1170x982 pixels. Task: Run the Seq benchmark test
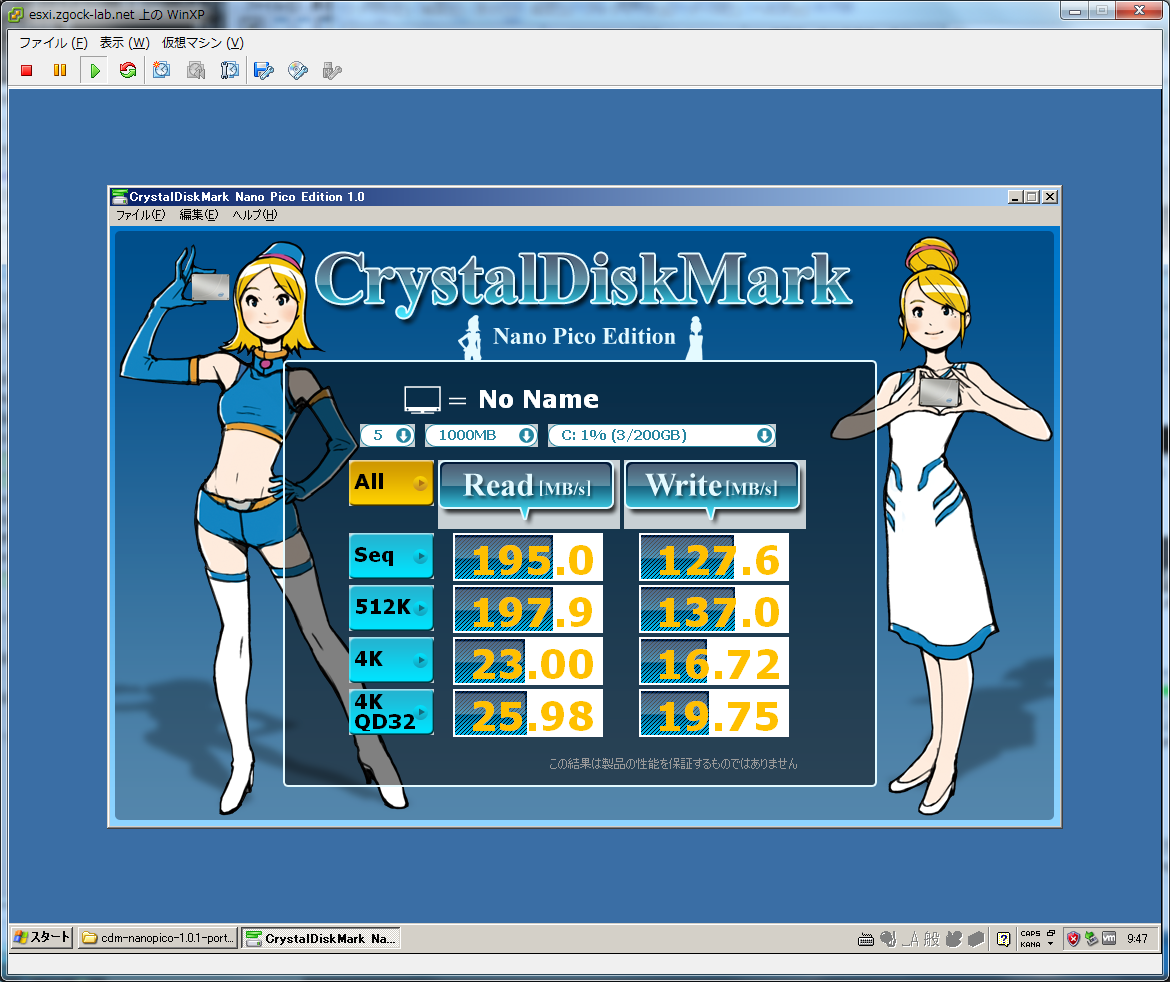point(391,556)
